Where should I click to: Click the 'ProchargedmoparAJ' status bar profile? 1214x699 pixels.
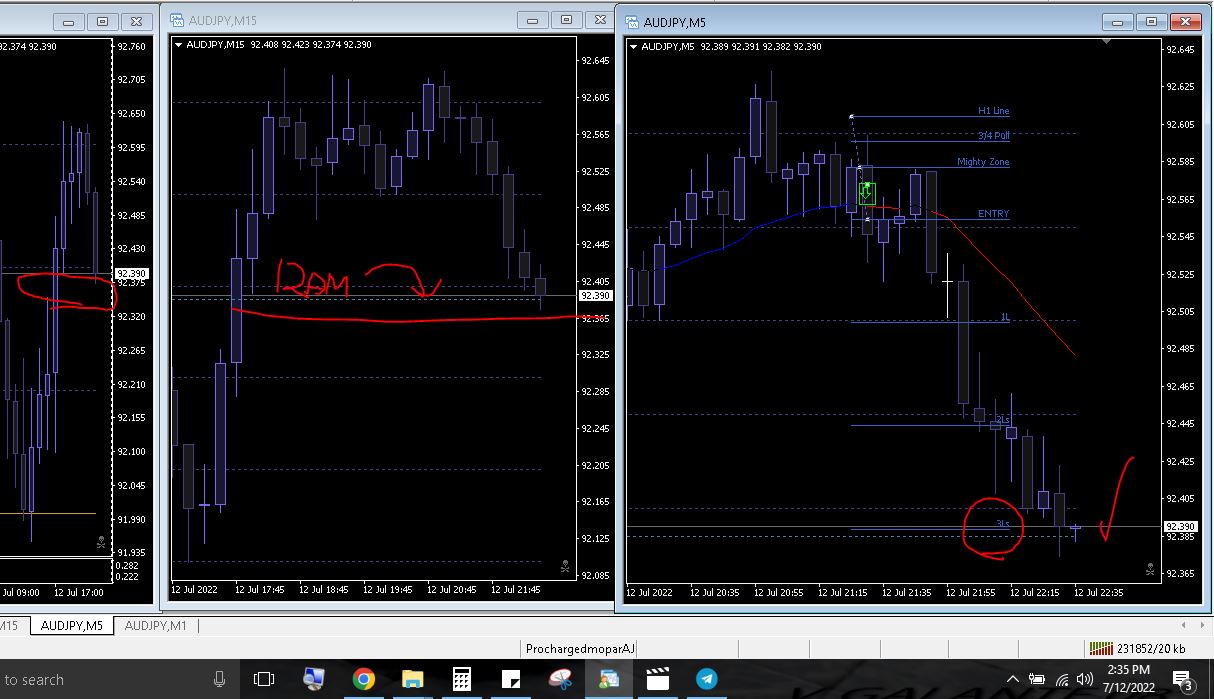(x=580, y=648)
